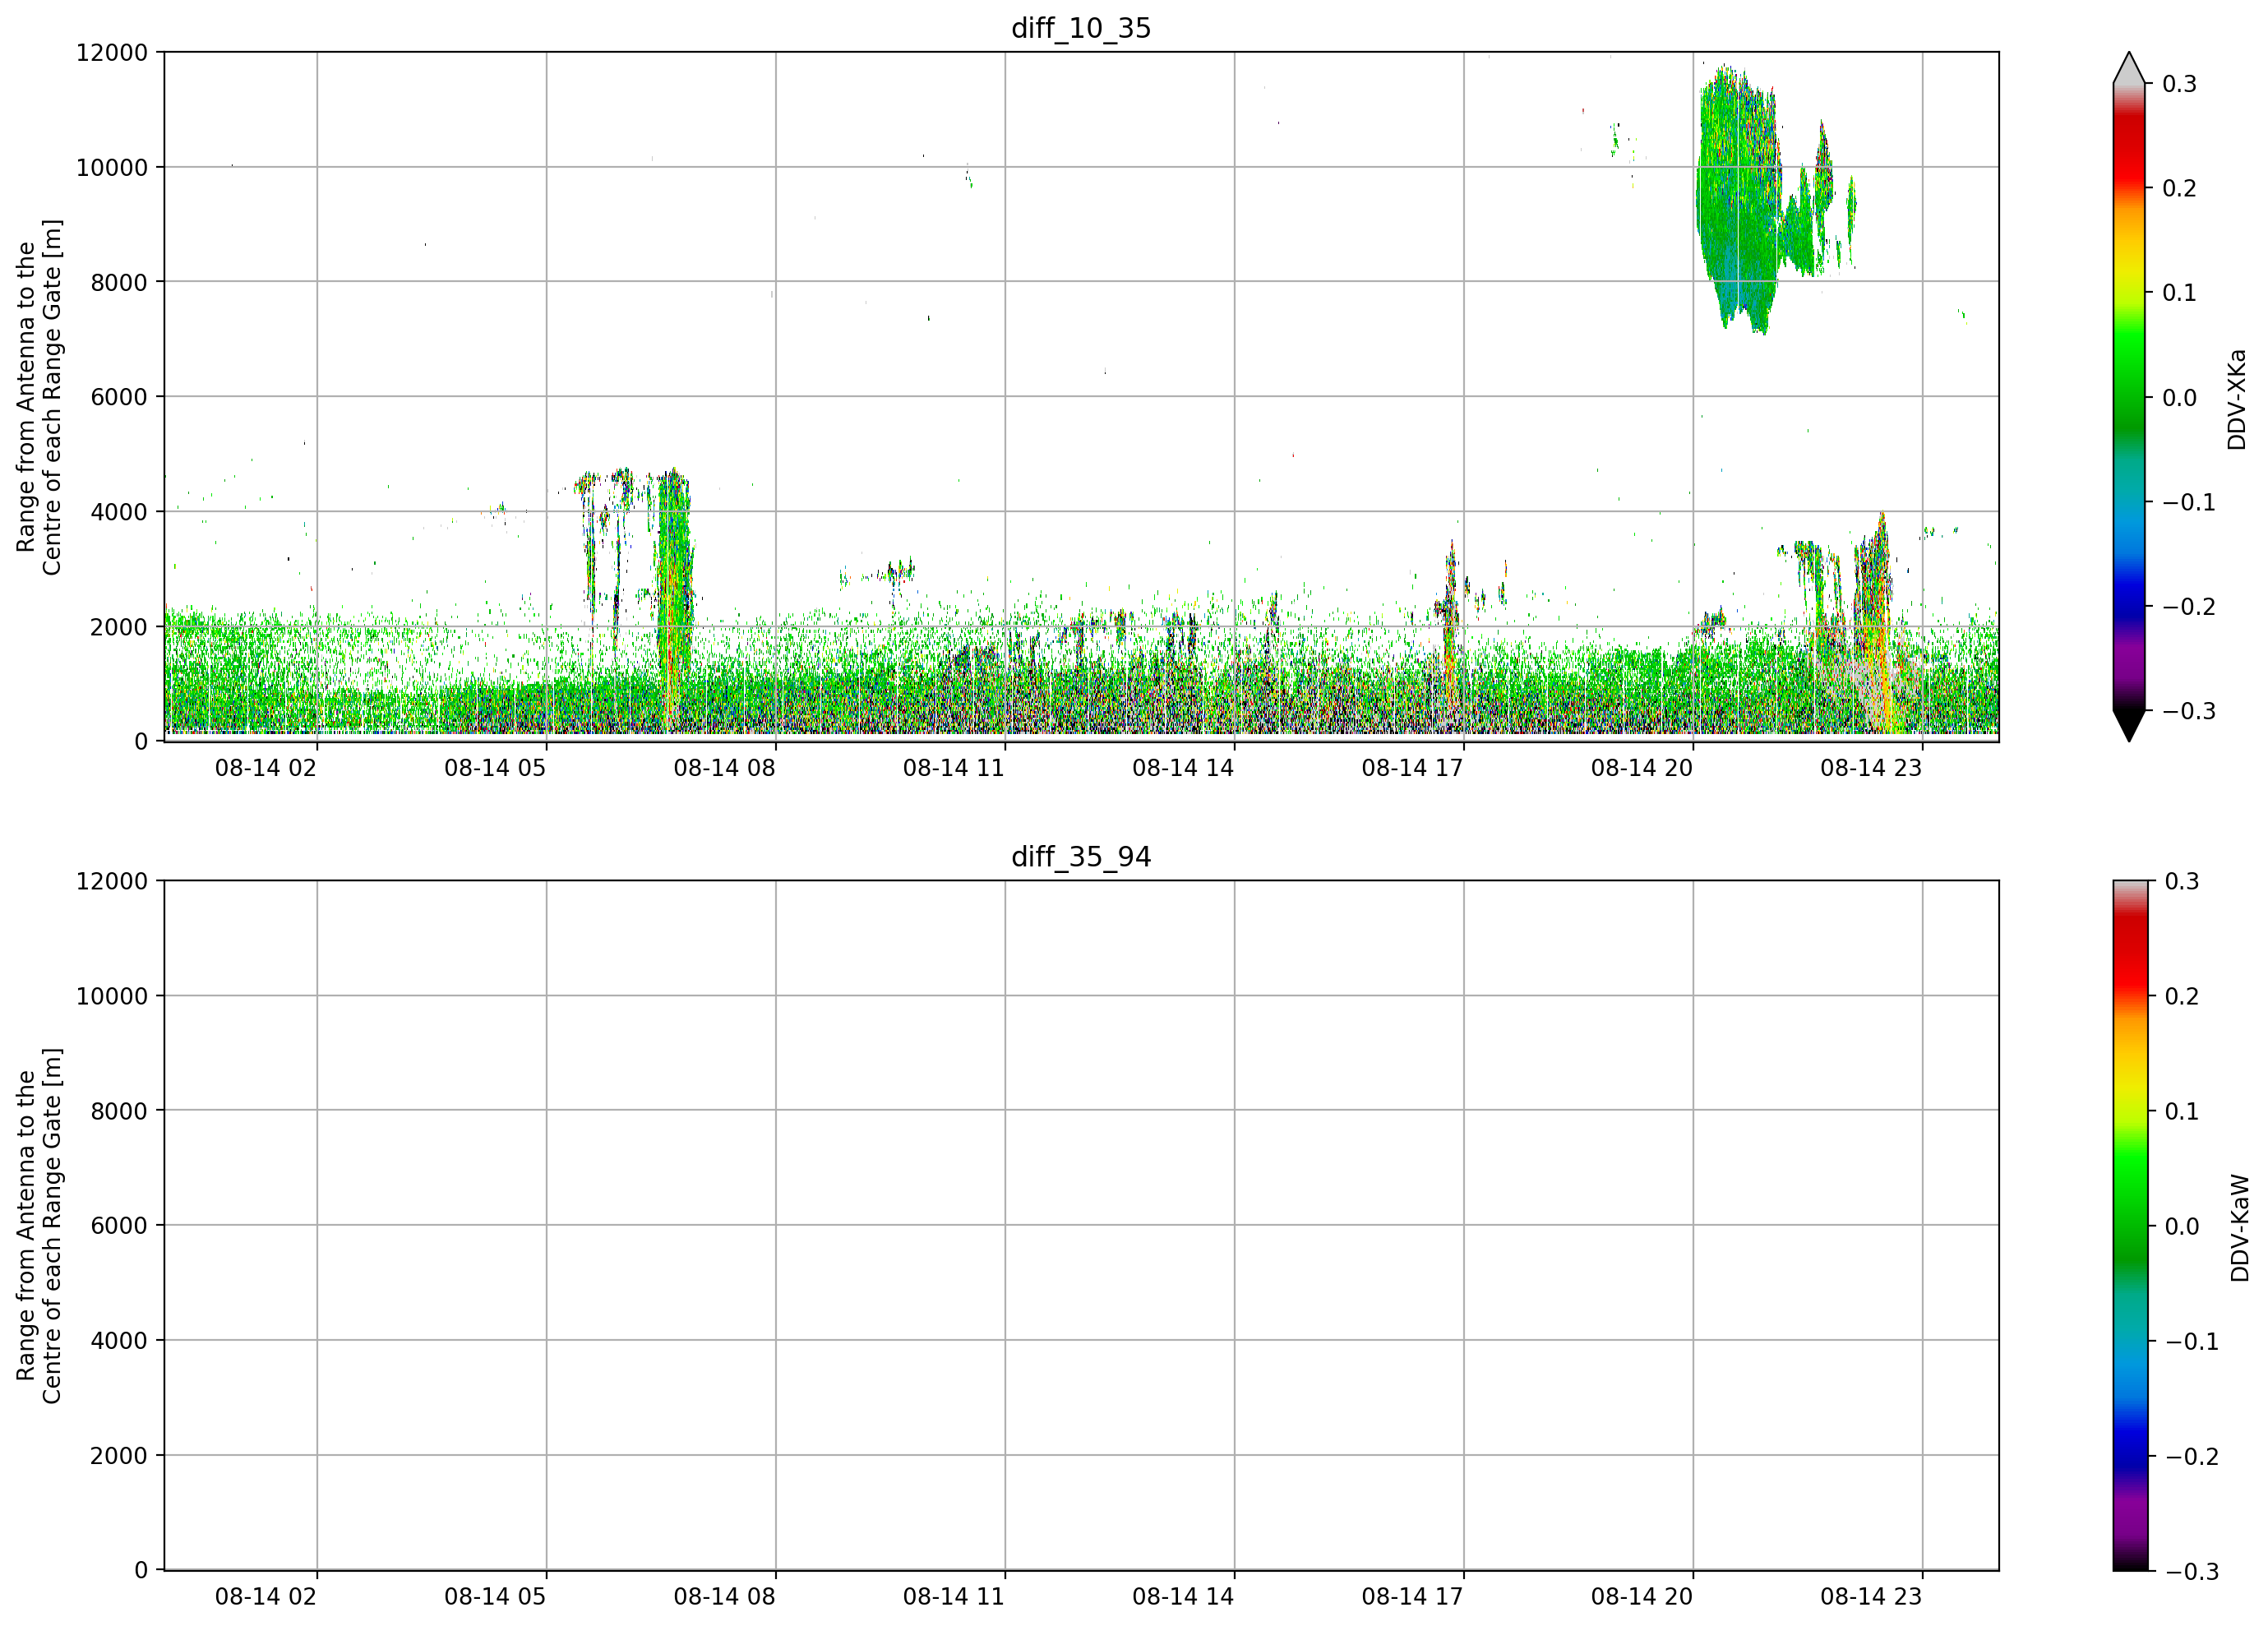The width and height of the screenshot is (2268, 1626).
Task: Click the 0.2 tick on the DDV-XKa colorbar
Action: pyautogui.click(x=2180, y=189)
